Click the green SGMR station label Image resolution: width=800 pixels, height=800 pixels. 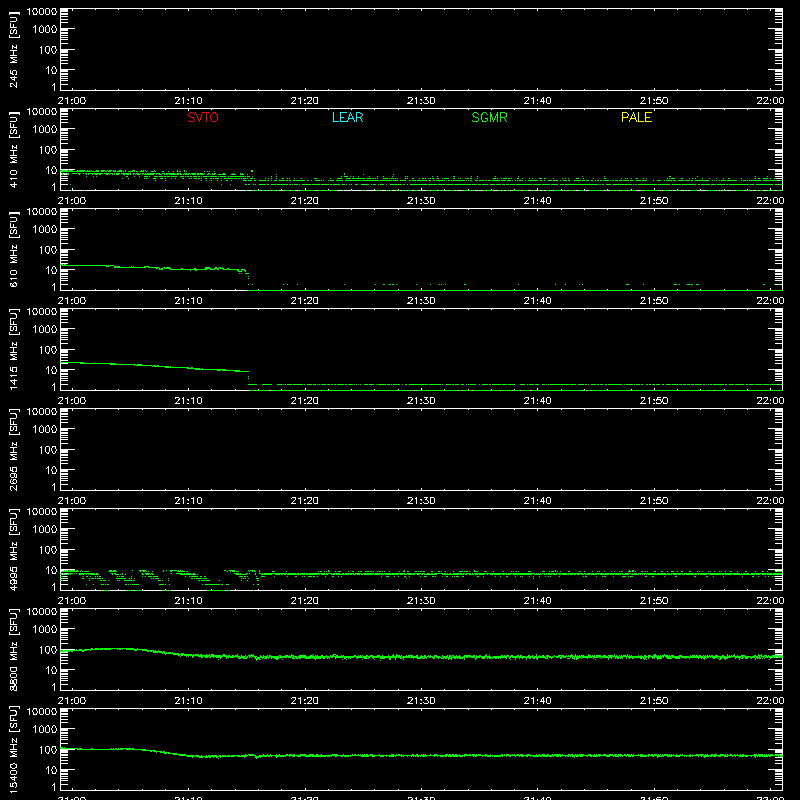tap(489, 117)
